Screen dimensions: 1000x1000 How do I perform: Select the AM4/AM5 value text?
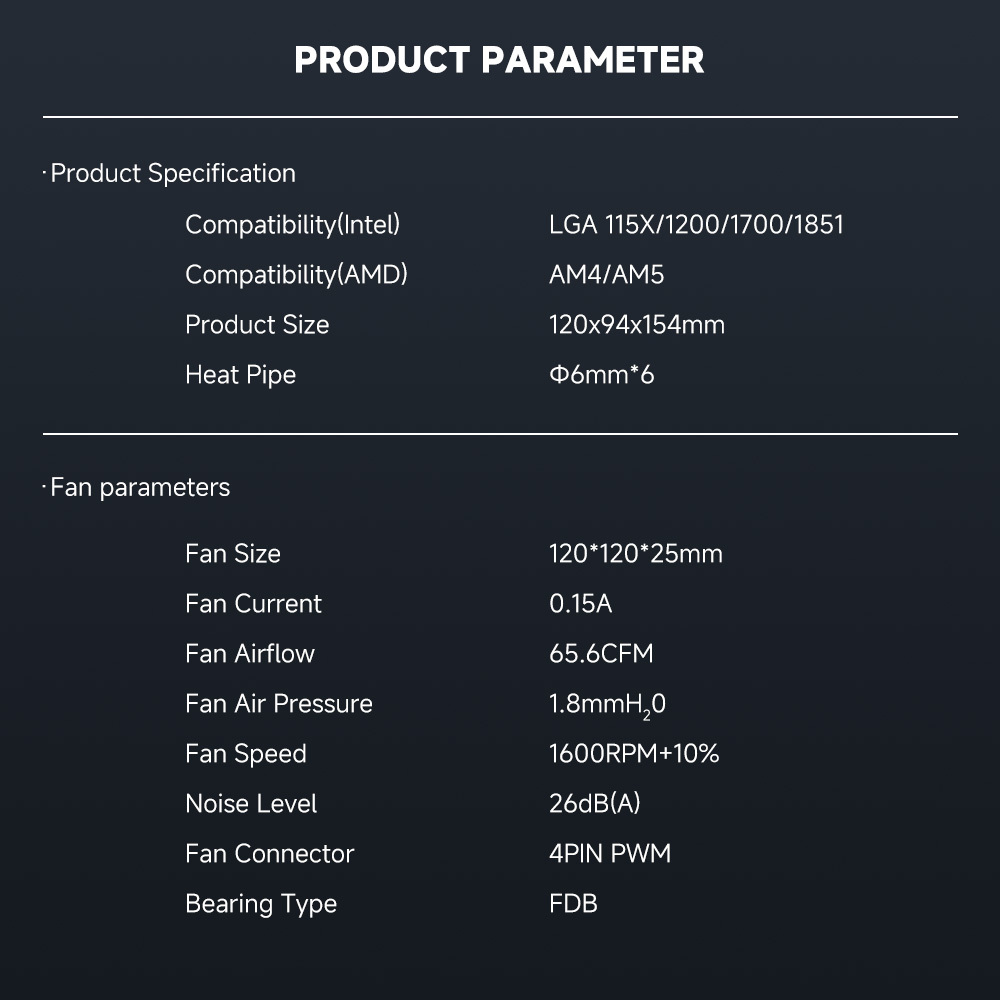coord(606,274)
